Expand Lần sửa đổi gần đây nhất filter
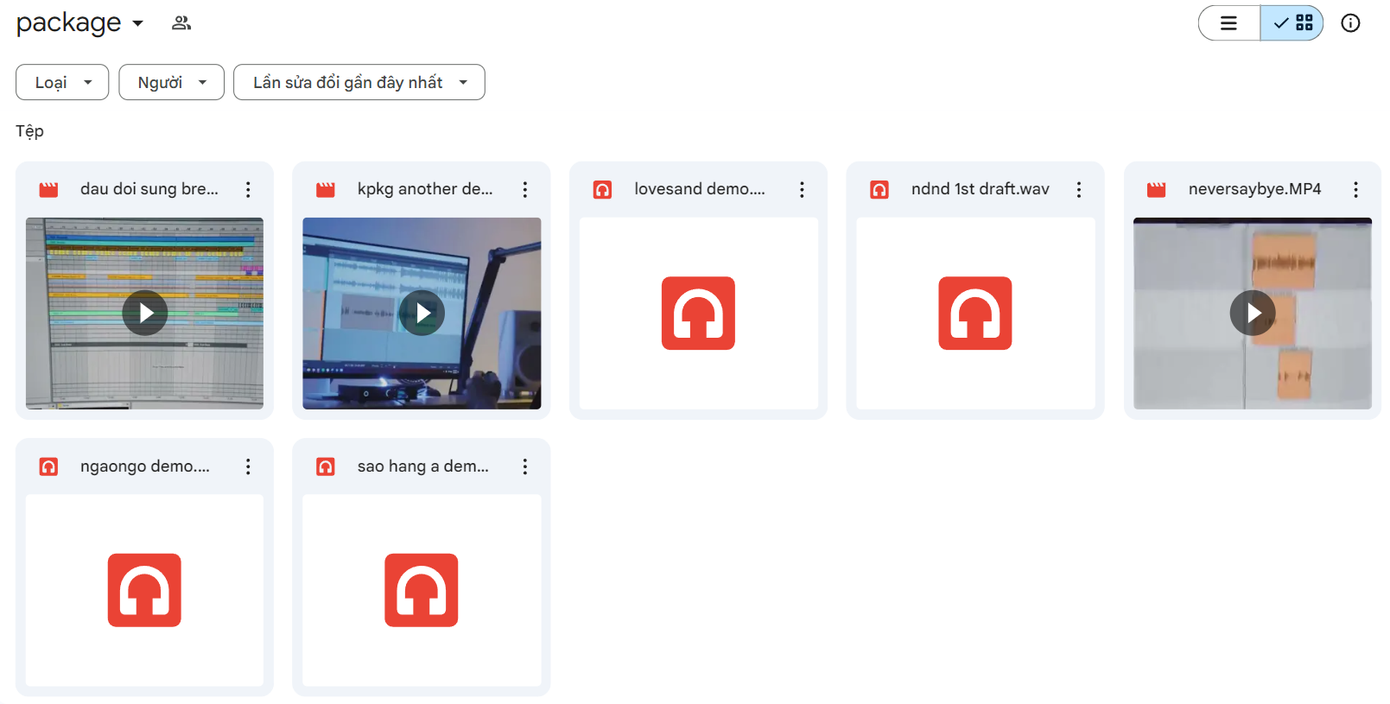1390x704 pixels. (359, 82)
